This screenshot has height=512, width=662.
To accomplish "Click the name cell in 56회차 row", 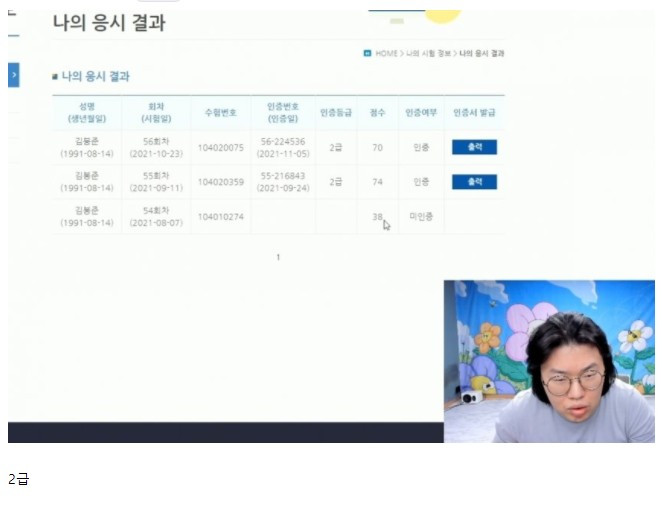I will click(87, 147).
